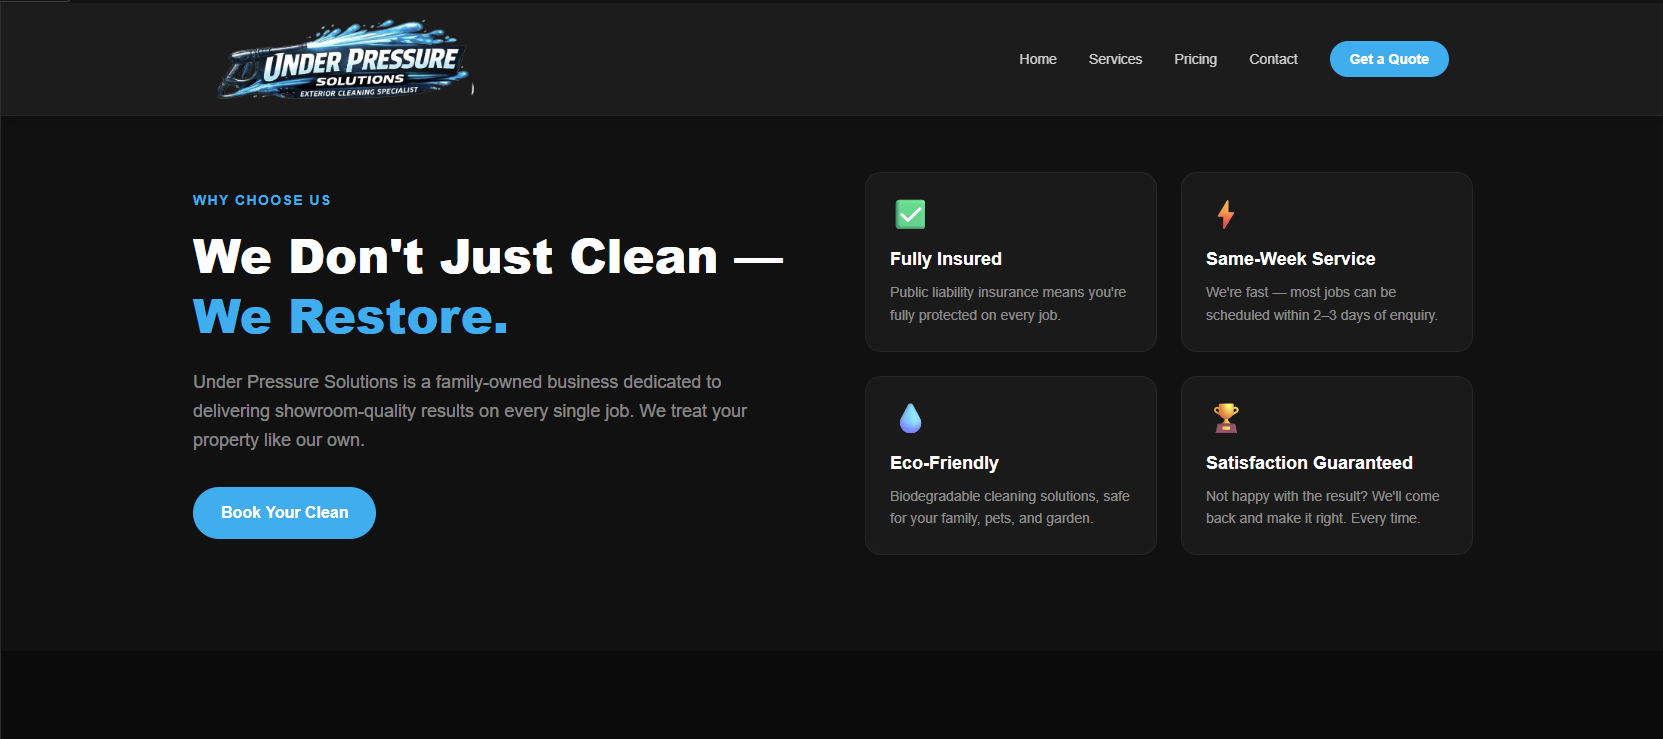The height and width of the screenshot is (739, 1663).
Task: Click the WHY CHOOSE US label
Action: point(262,200)
